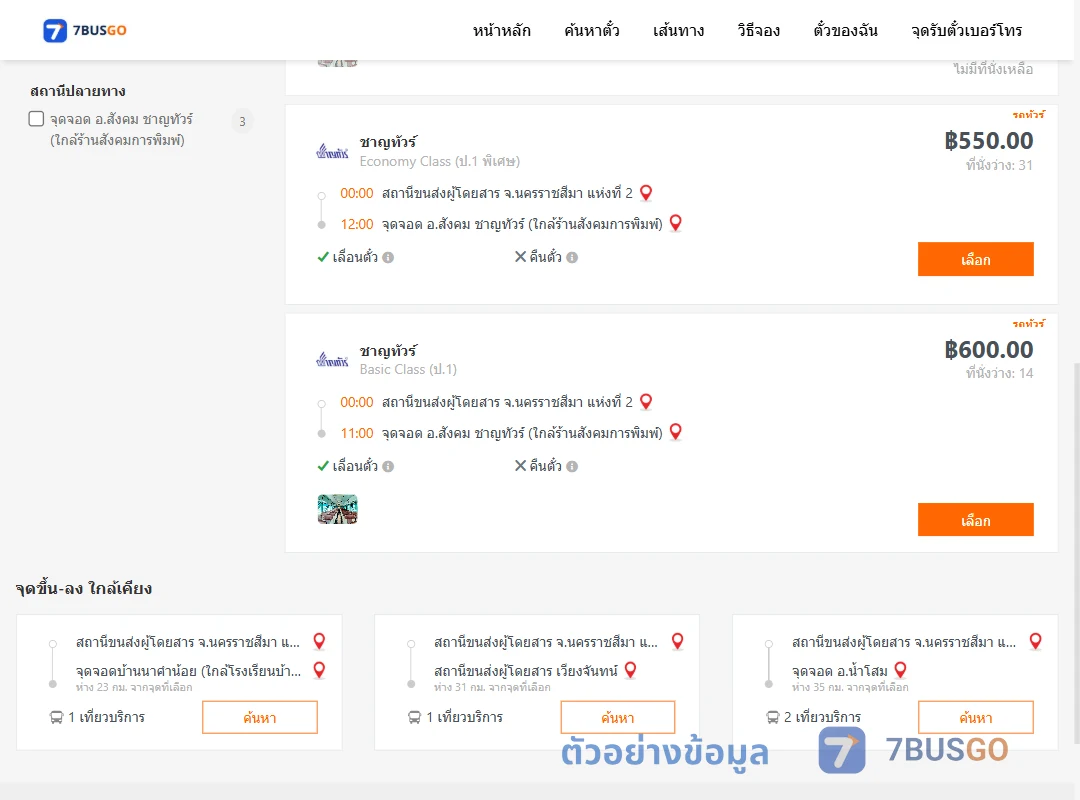Screen dimensions: 1080x800
Task: Tick the จุดจอด อ.สังคม ชาญทัวร์ destination checkbox
Action: click(37, 119)
